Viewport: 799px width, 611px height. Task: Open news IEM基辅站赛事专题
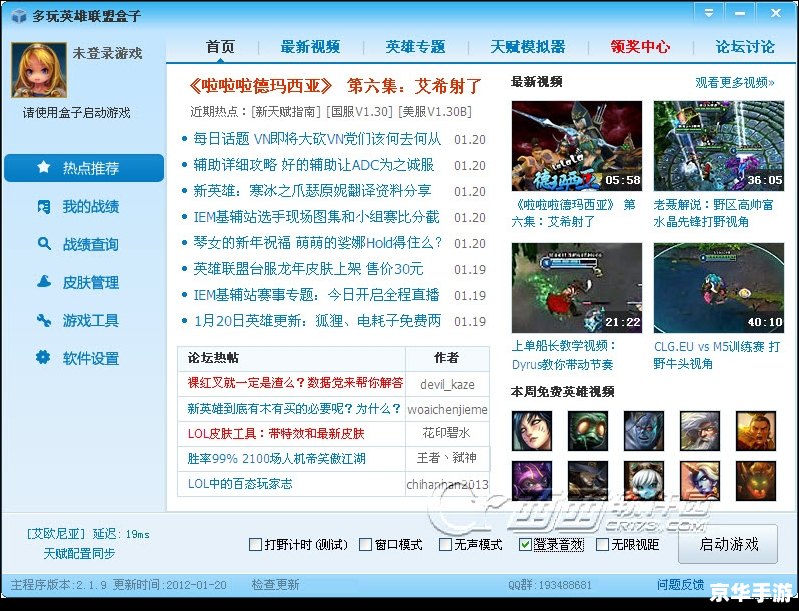click(x=316, y=295)
